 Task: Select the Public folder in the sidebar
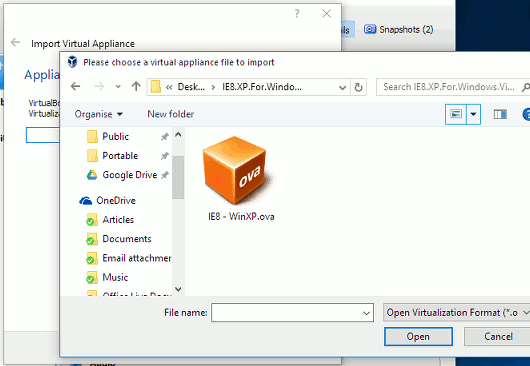pos(116,137)
